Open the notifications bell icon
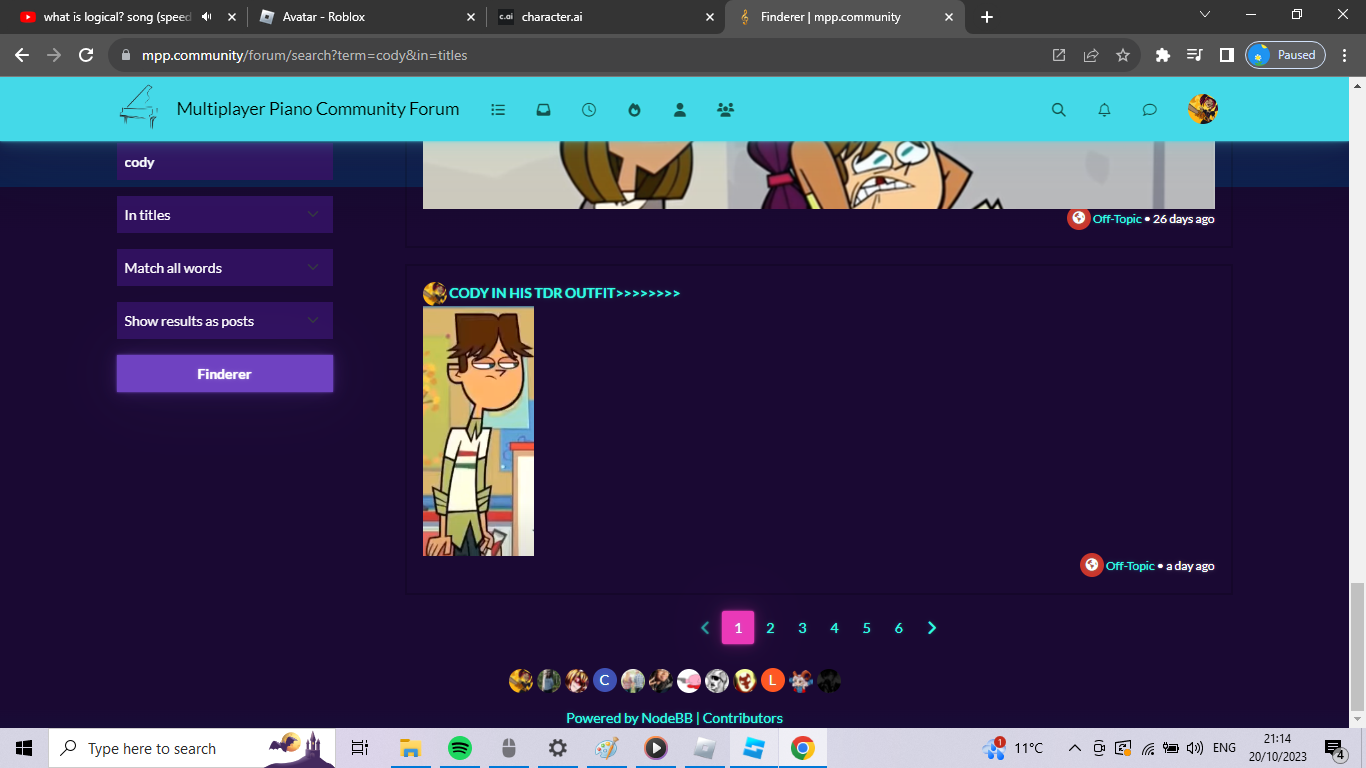1366x768 pixels. pyautogui.click(x=1104, y=110)
